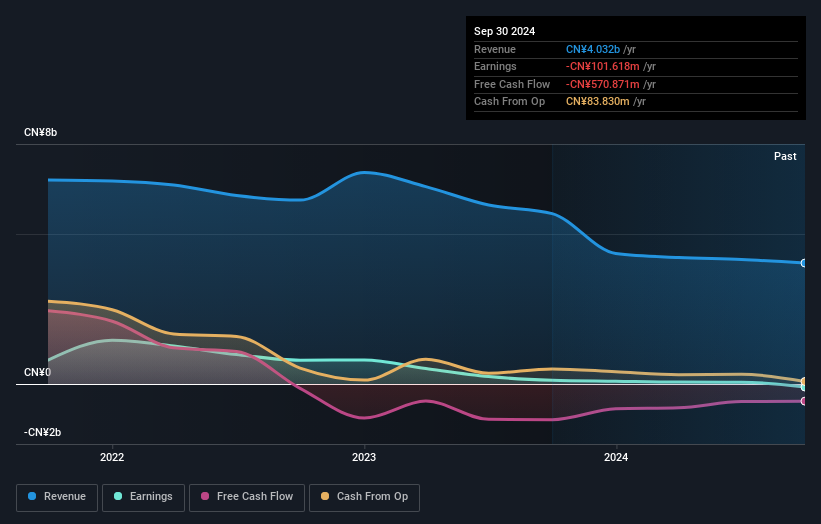821x524 pixels.
Task: Click the 2023 x-axis label
Action: click(x=364, y=458)
